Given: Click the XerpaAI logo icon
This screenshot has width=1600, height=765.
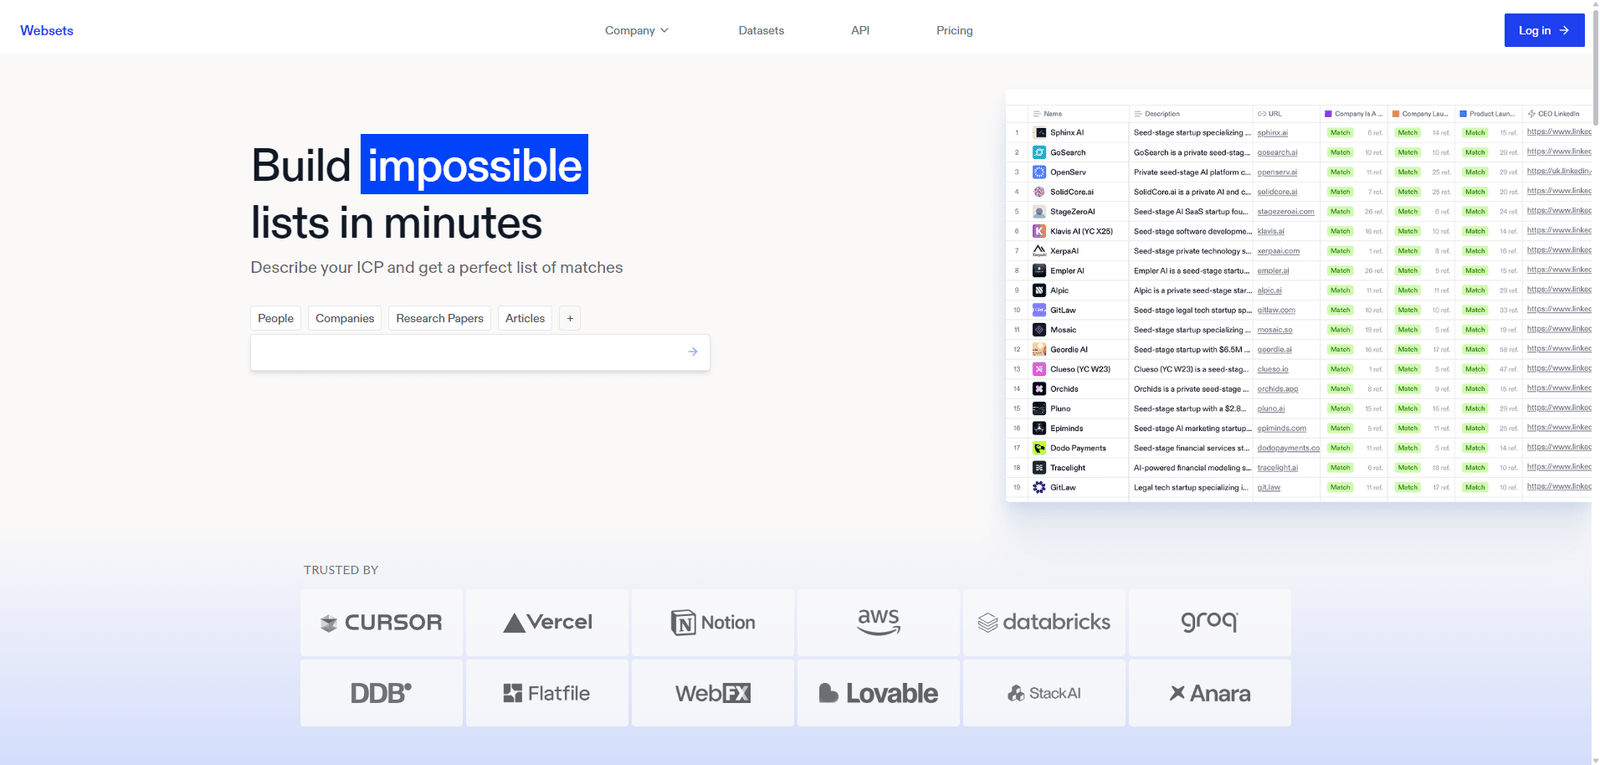Looking at the screenshot, I should coord(1039,251).
